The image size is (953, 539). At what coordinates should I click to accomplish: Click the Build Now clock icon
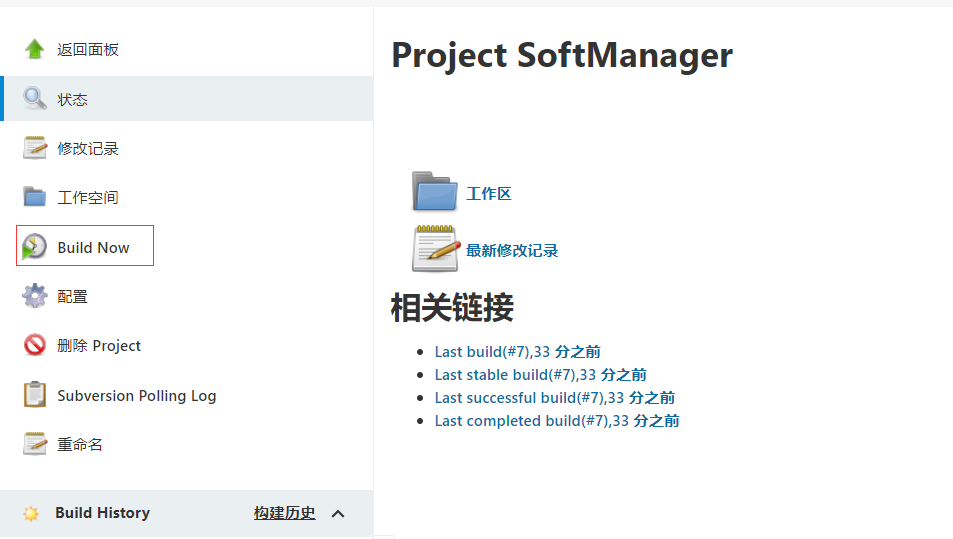34,247
